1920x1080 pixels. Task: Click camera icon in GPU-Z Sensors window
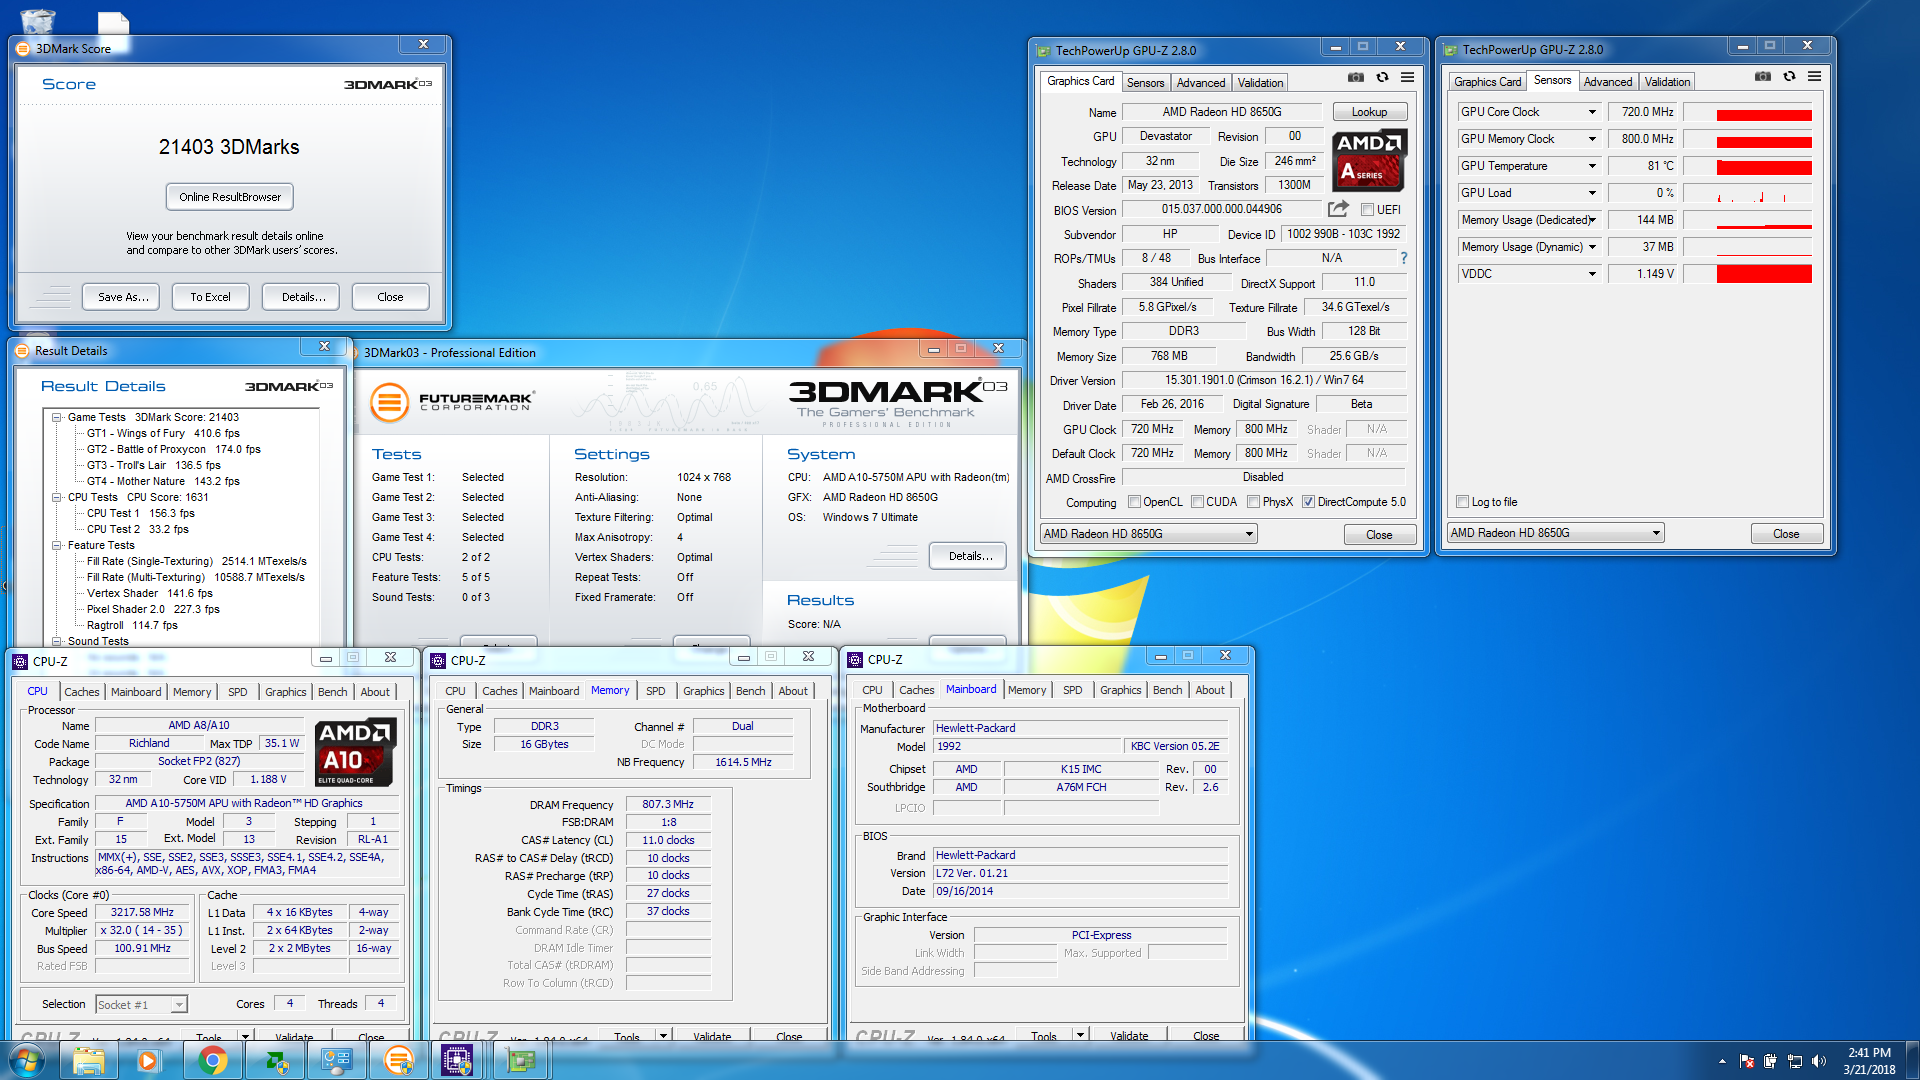[1762, 76]
